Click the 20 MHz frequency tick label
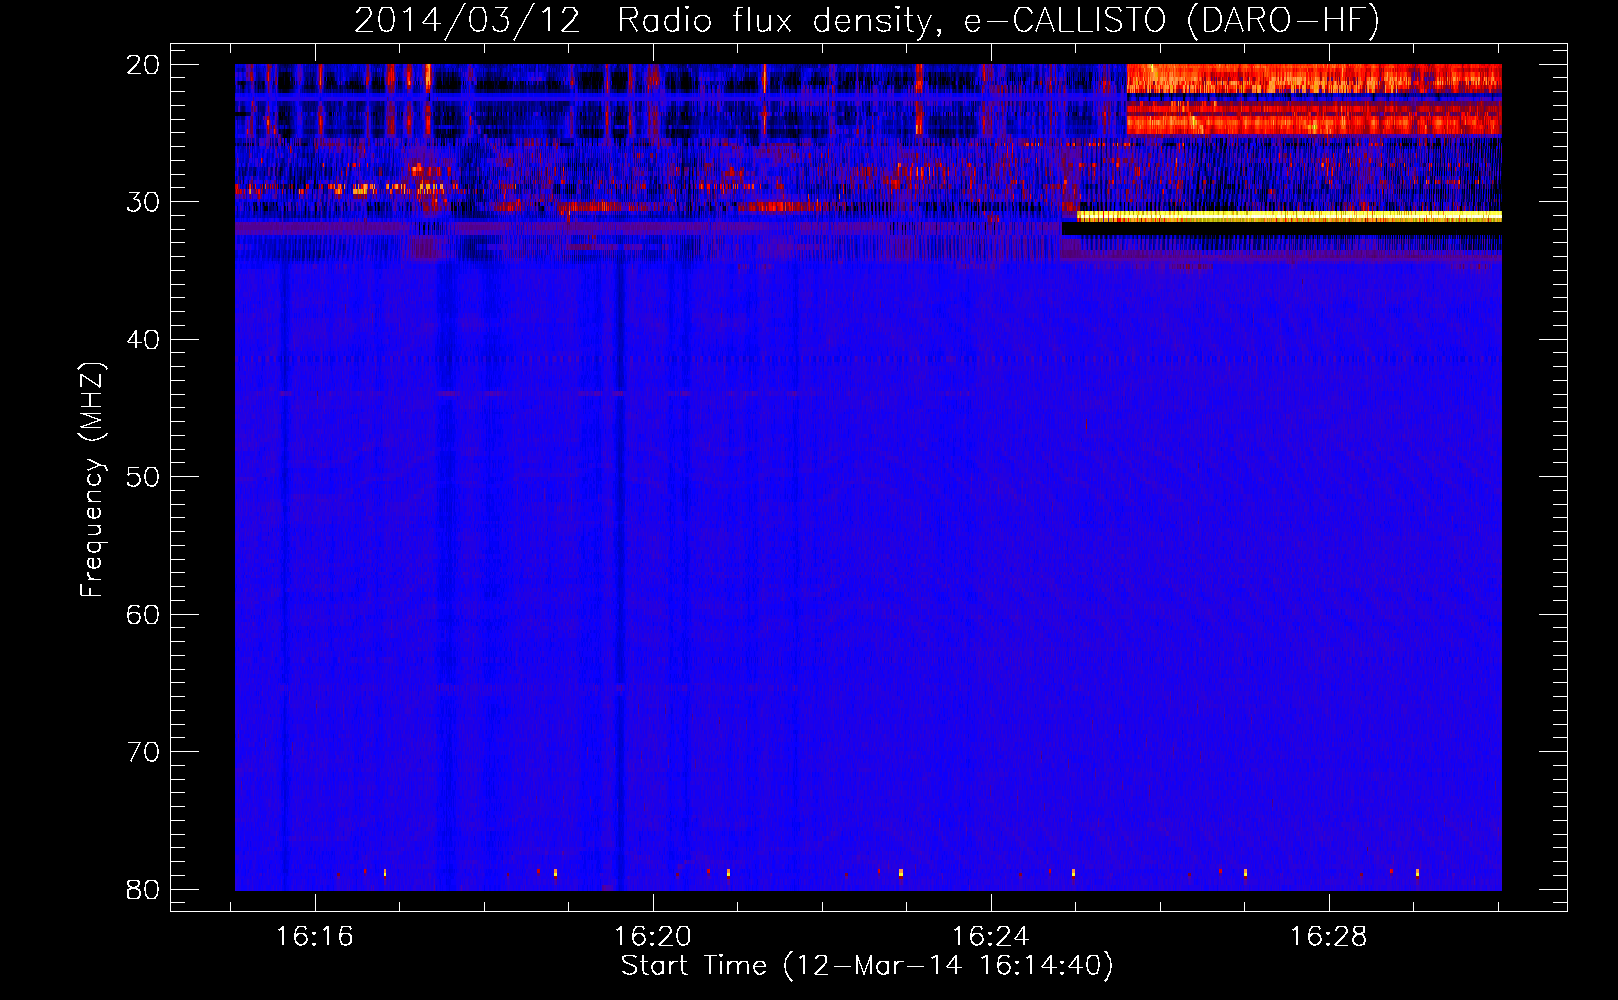 pyautogui.click(x=143, y=65)
